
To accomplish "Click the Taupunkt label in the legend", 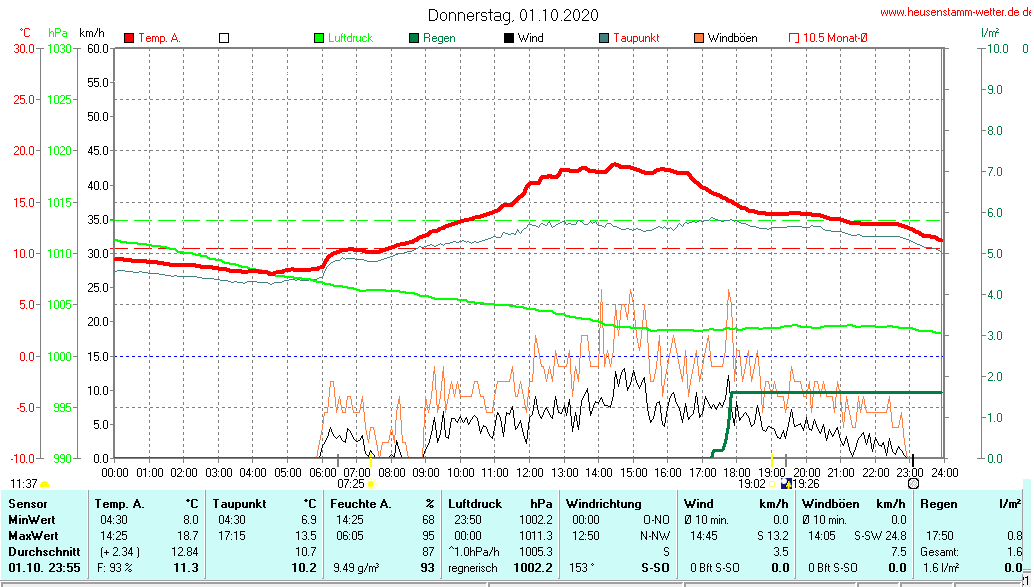I will coord(636,38).
